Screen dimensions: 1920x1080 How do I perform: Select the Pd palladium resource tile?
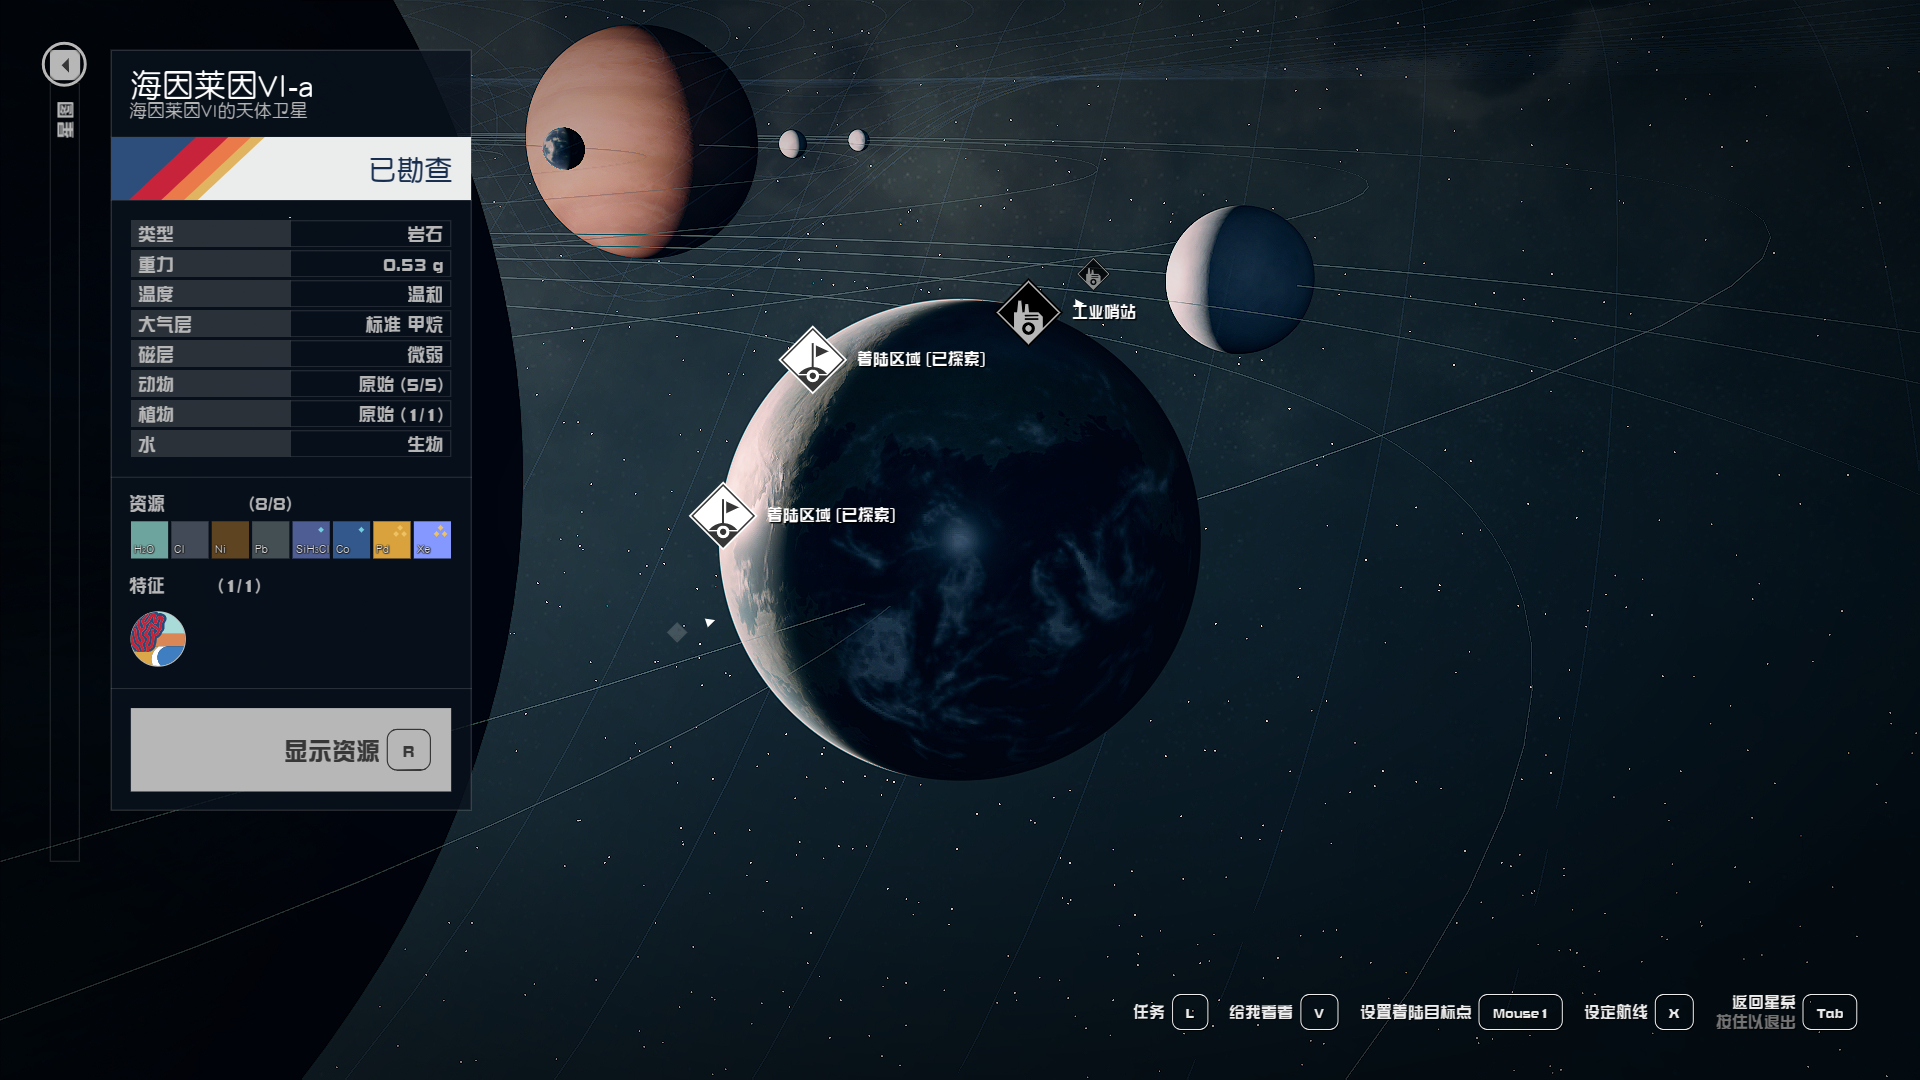(x=392, y=540)
